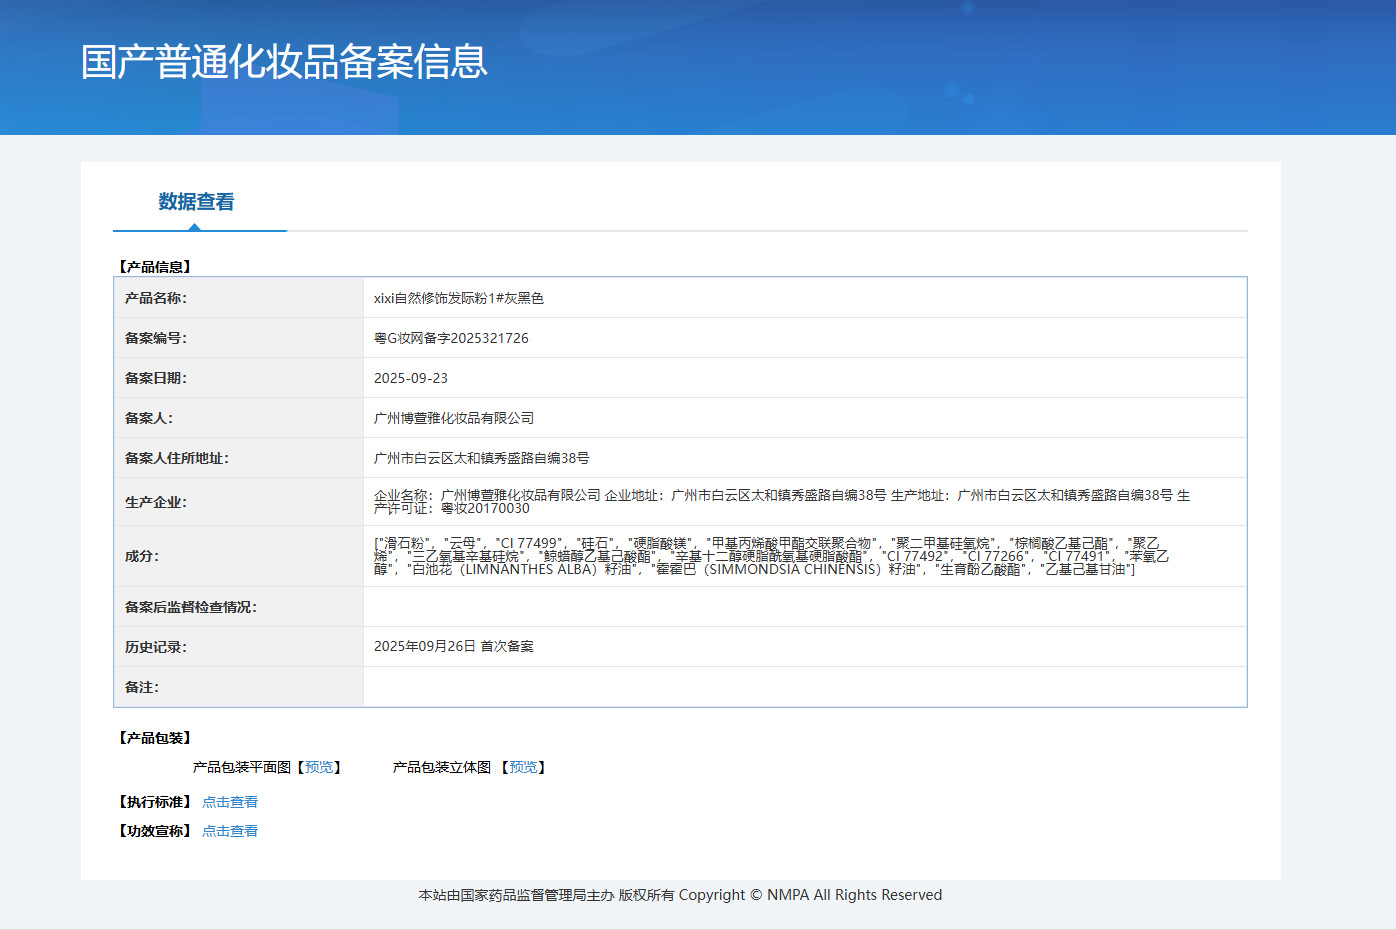Open 执行标准 点击查看 link
Viewport: 1396px width, 930px height.
click(230, 802)
